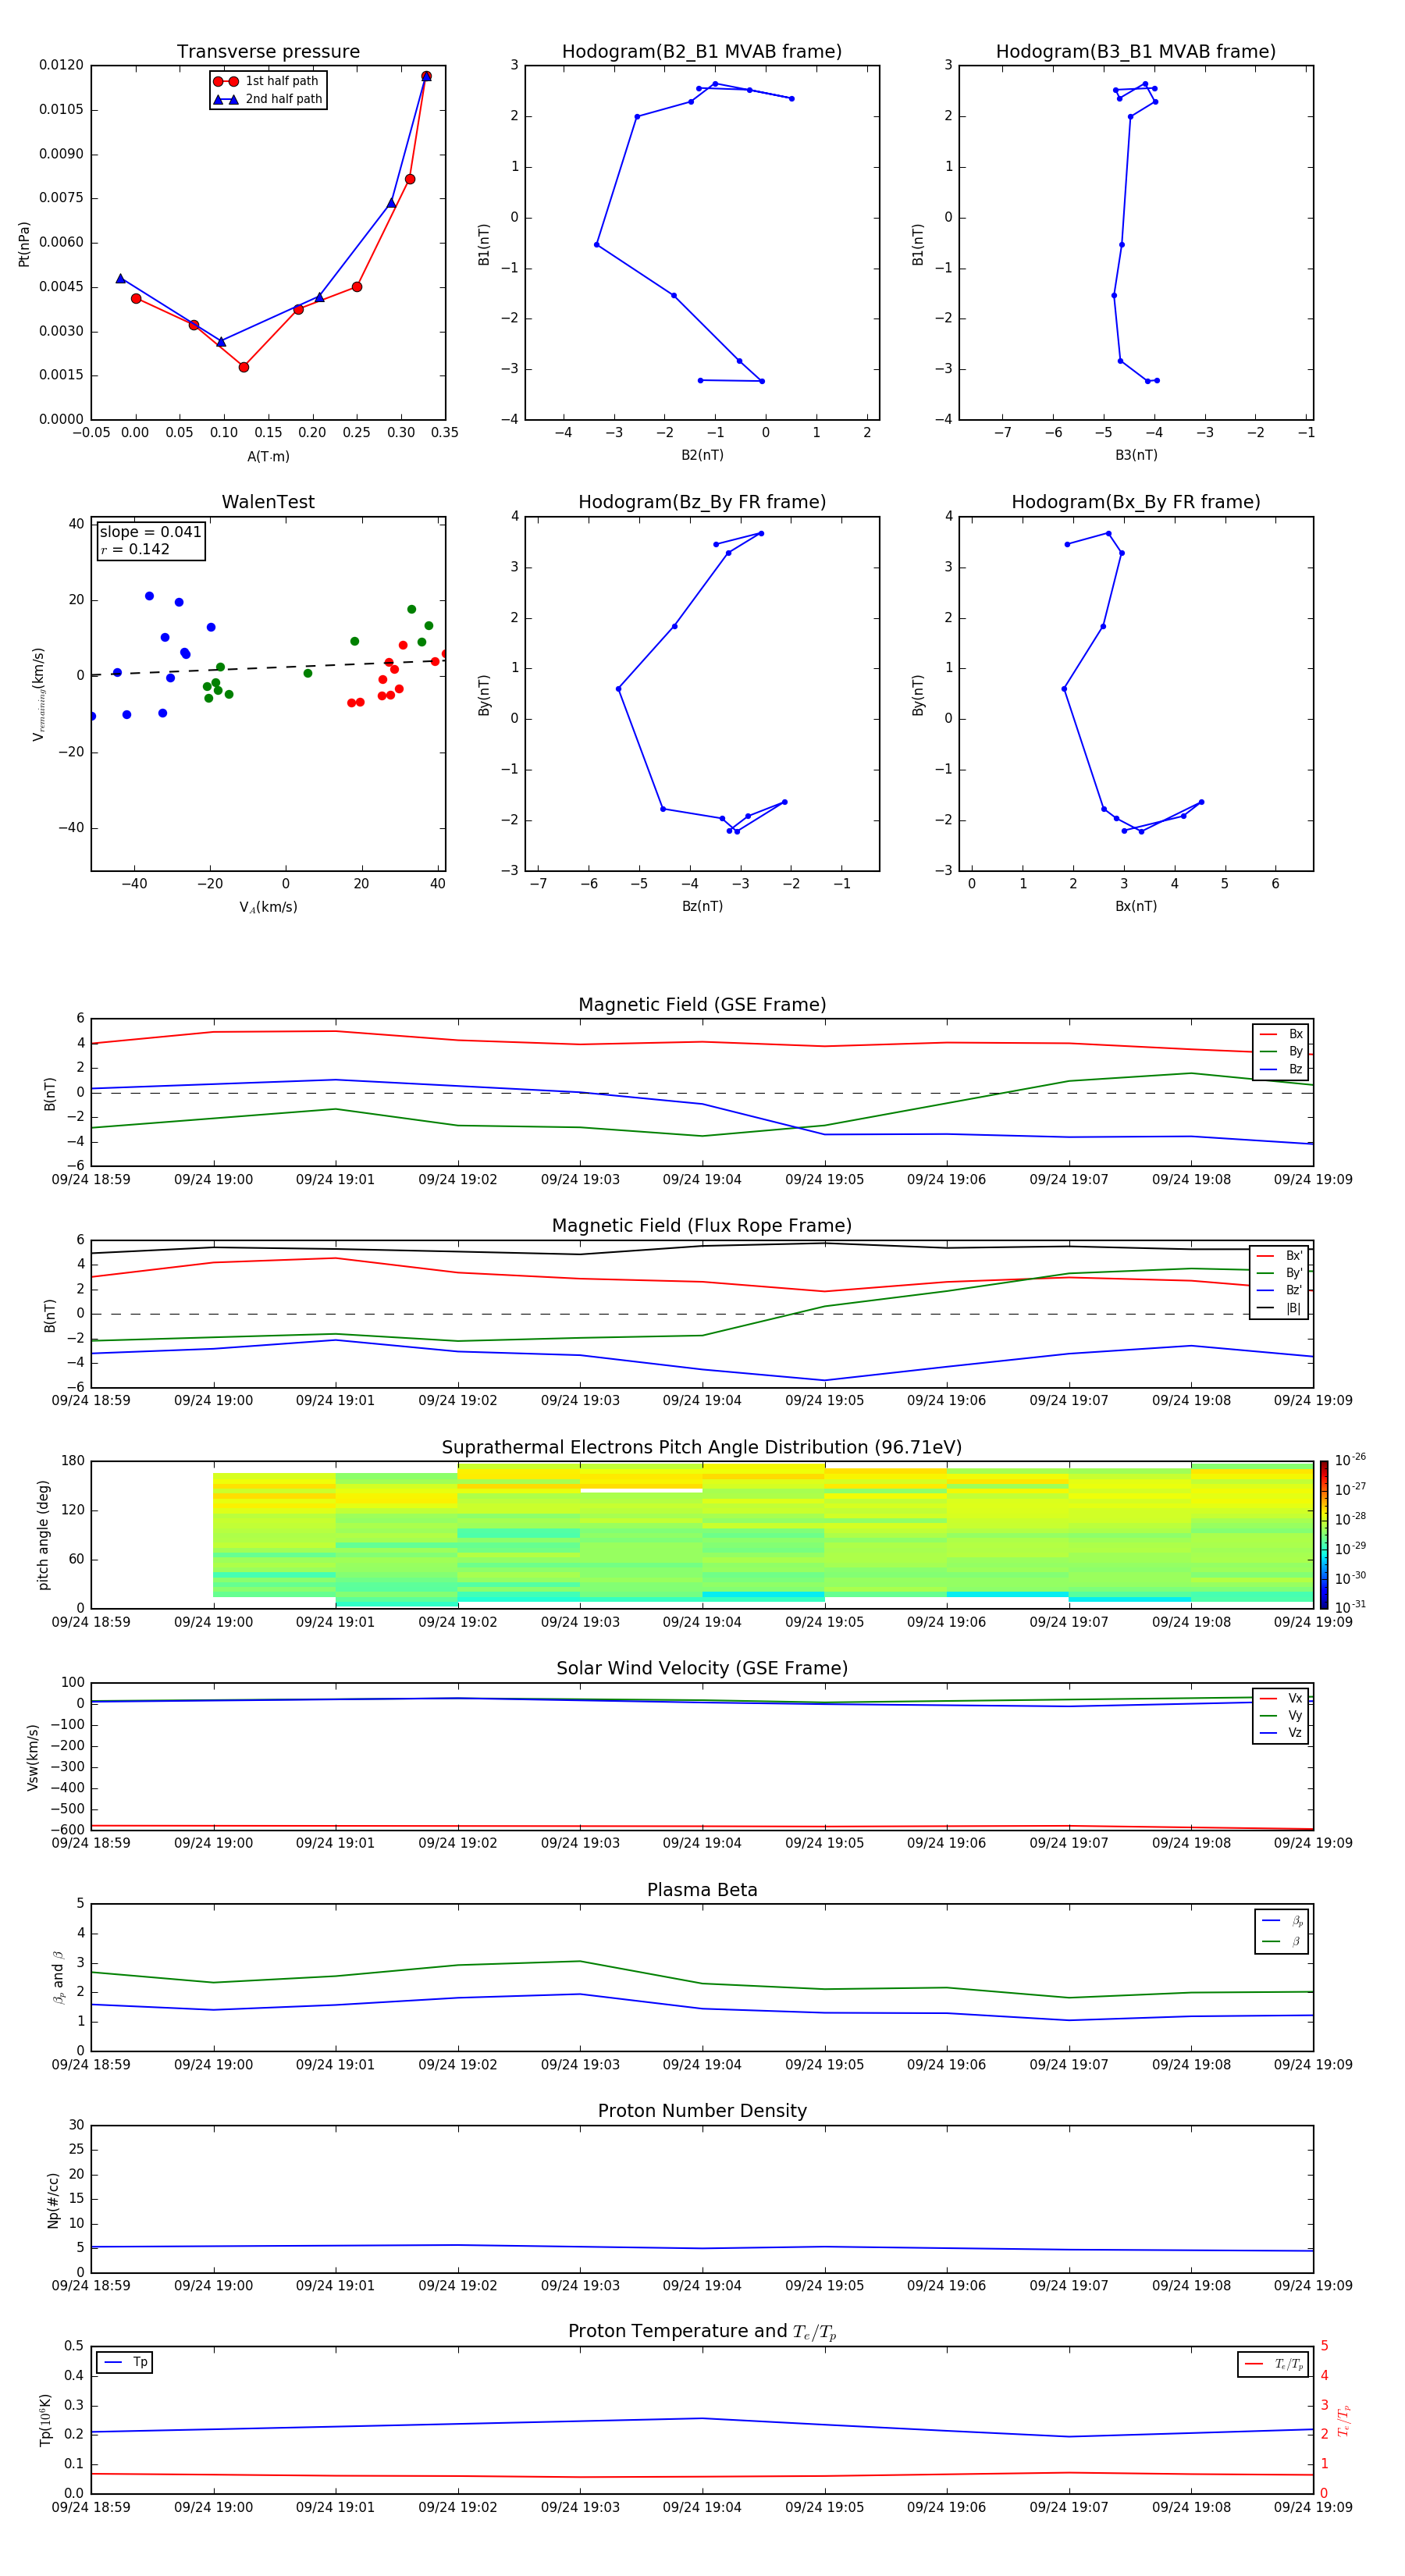Click 'B3(nT)' x-axis label
The height and width of the screenshot is (2576, 1405).
1136,455
